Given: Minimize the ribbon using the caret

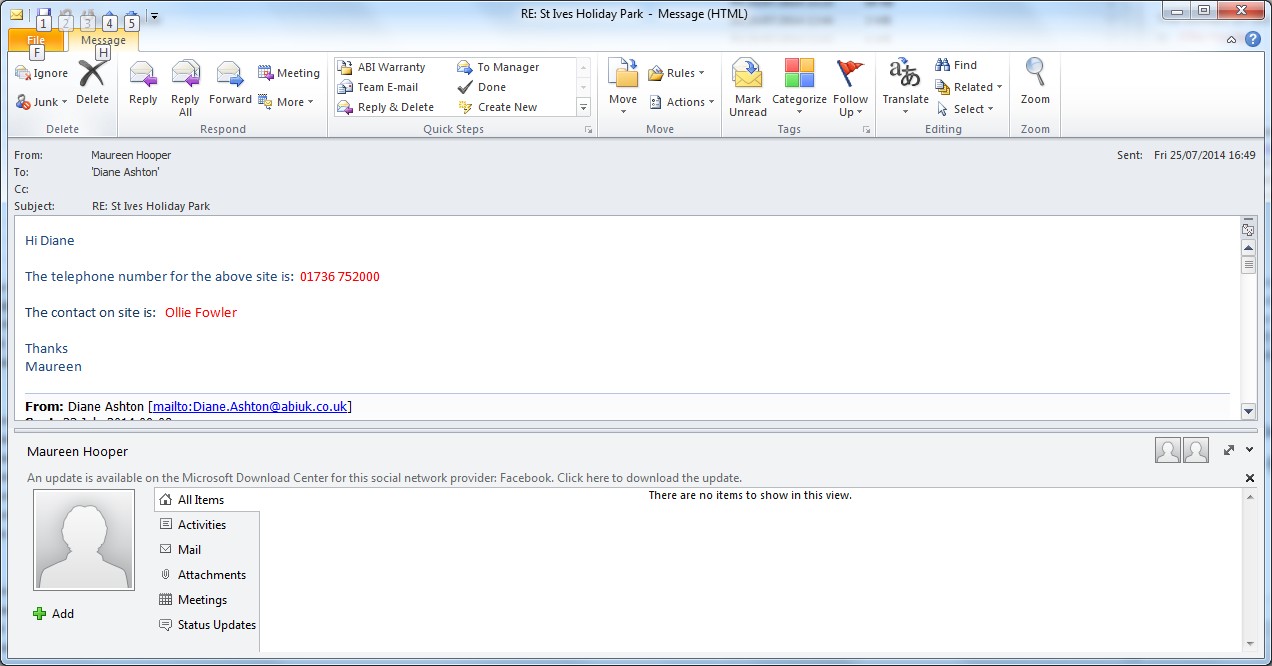Looking at the screenshot, I should tap(1232, 40).
